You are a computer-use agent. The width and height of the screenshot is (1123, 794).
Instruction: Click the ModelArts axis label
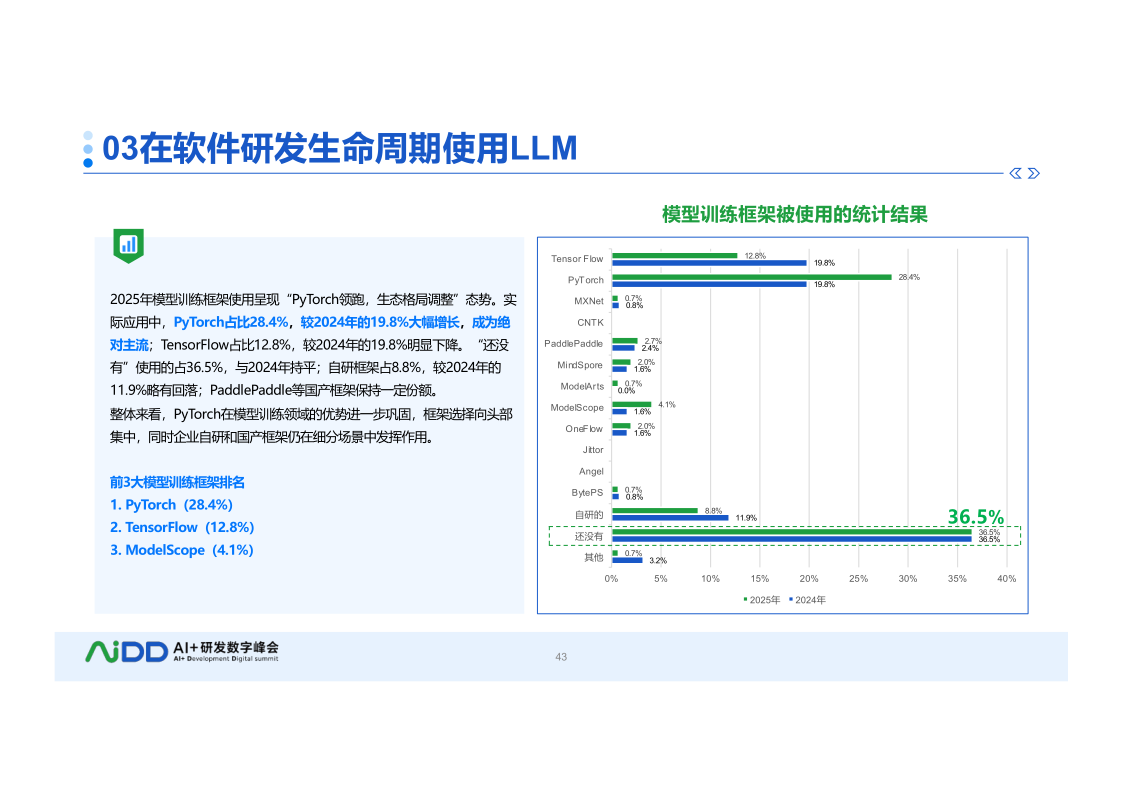pyautogui.click(x=582, y=386)
